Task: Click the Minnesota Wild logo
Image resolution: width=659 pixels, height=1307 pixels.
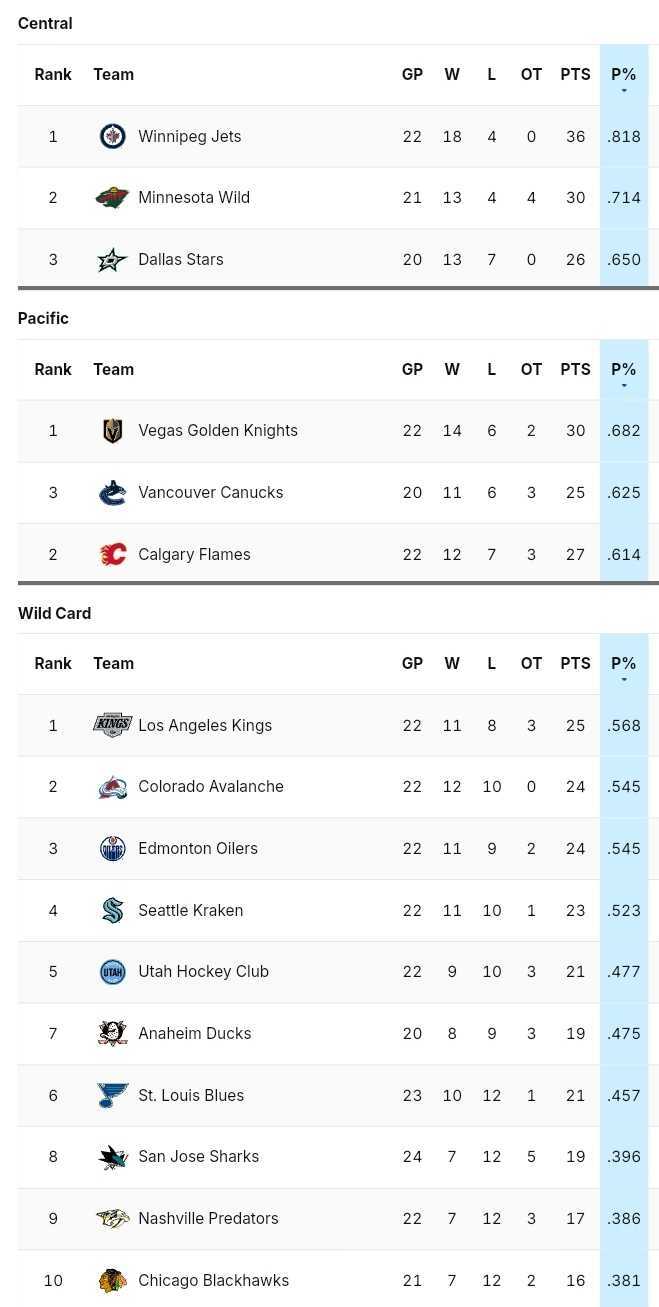Action: coord(113,198)
